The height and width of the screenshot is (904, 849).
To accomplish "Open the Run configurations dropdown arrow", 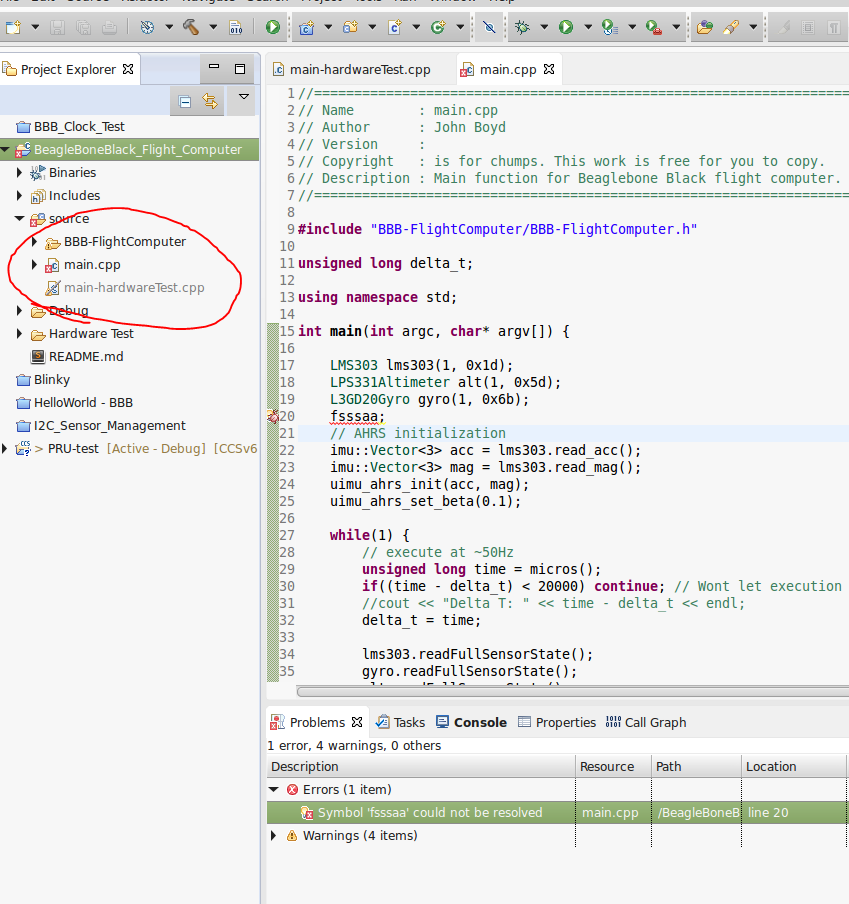I will coord(588,27).
